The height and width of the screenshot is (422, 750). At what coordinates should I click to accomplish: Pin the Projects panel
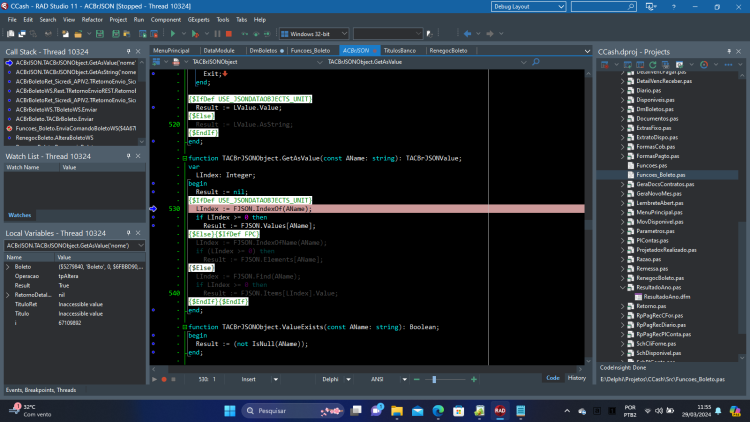[x=729, y=51]
